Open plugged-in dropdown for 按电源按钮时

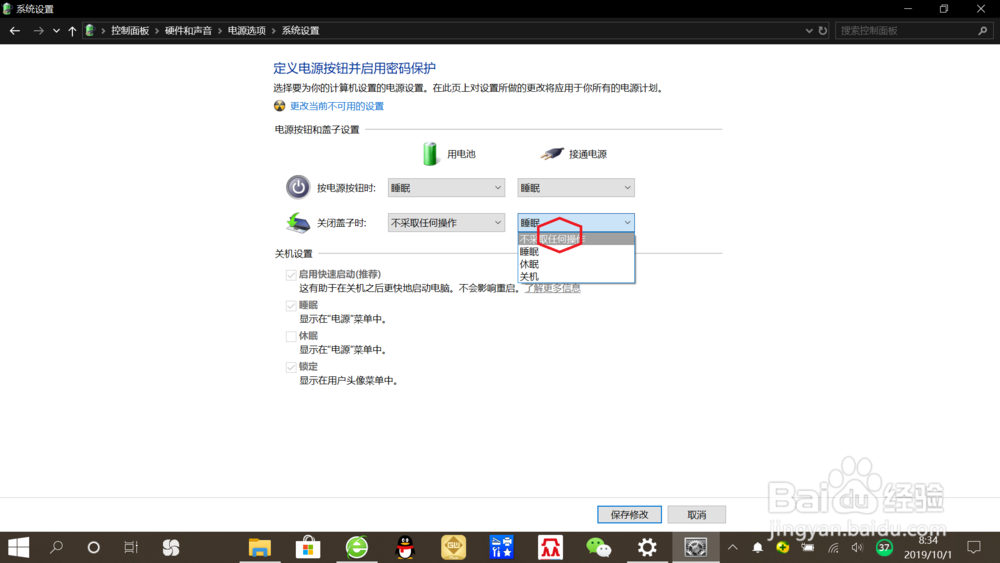click(x=575, y=187)
